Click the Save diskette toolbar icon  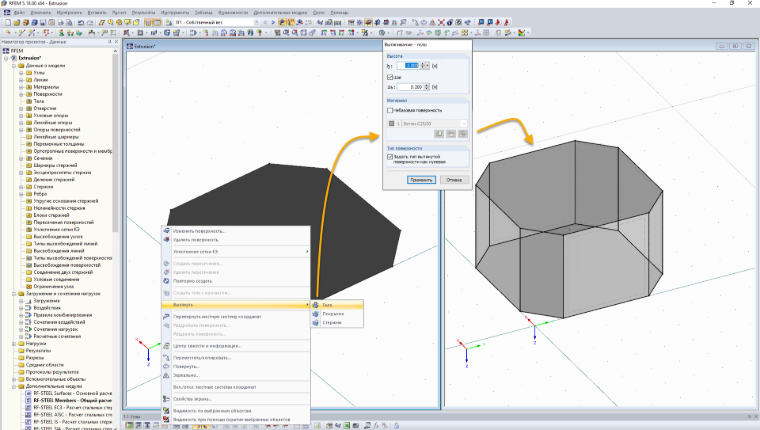[x=43, y=22]
